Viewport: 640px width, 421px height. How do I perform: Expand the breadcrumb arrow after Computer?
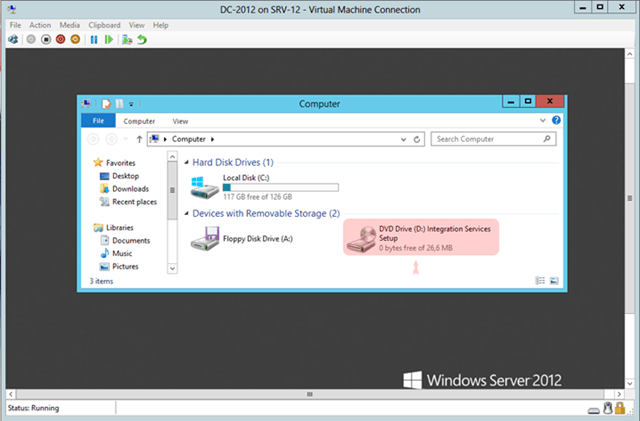coord(212,139)
